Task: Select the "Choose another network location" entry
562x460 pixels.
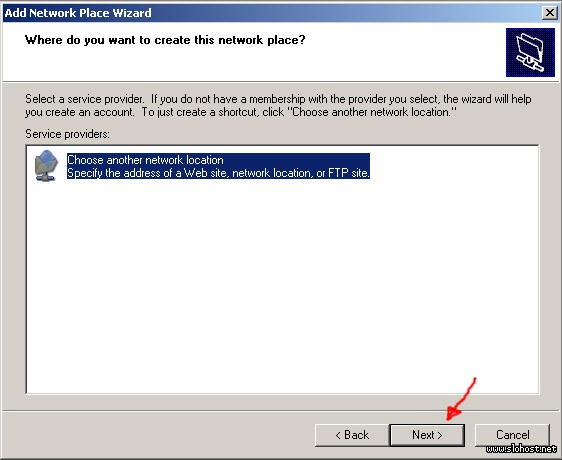Action: click(x=145, y=160)
